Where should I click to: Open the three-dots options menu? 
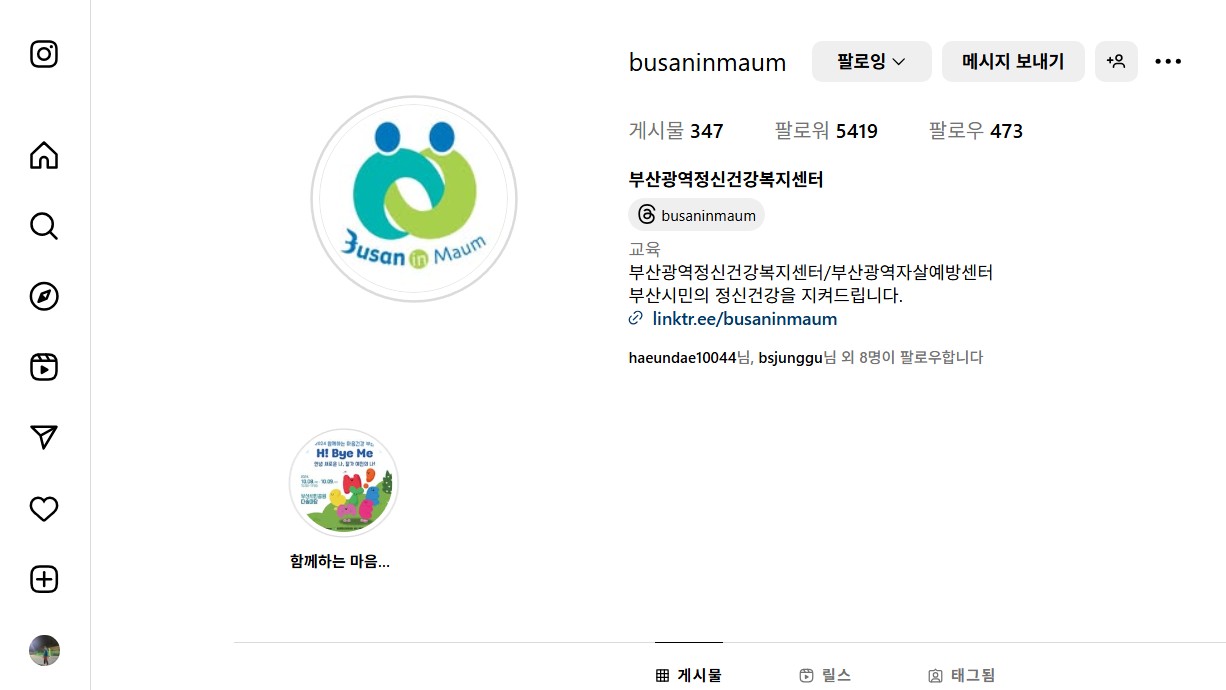coord(1168,61)
